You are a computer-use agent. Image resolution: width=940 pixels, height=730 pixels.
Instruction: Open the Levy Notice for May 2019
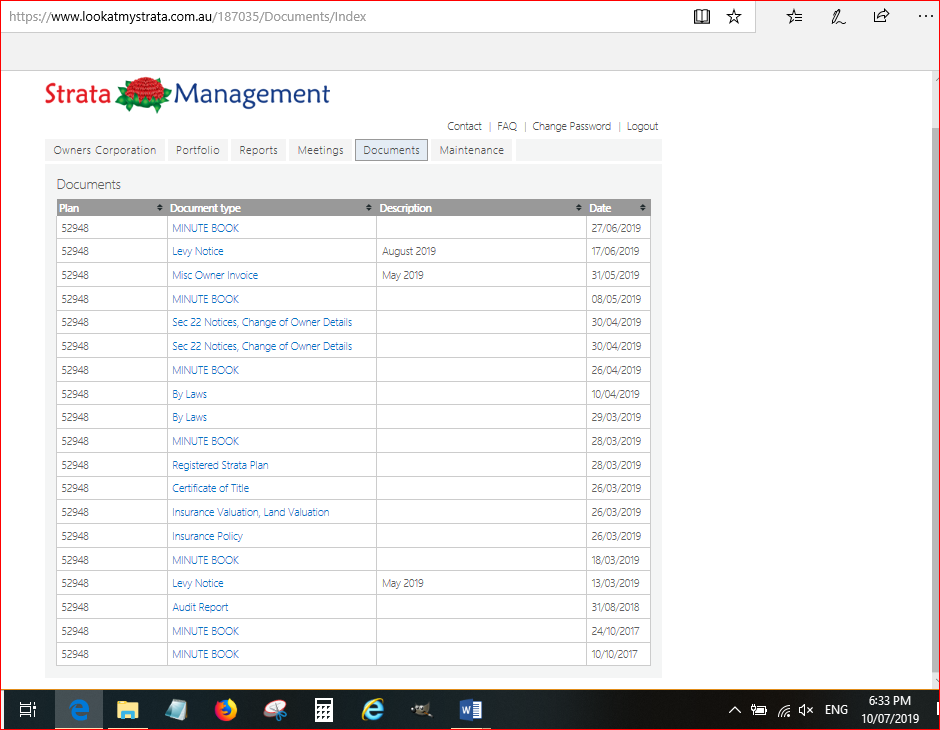pyautogui.click(x=198, y=583)
